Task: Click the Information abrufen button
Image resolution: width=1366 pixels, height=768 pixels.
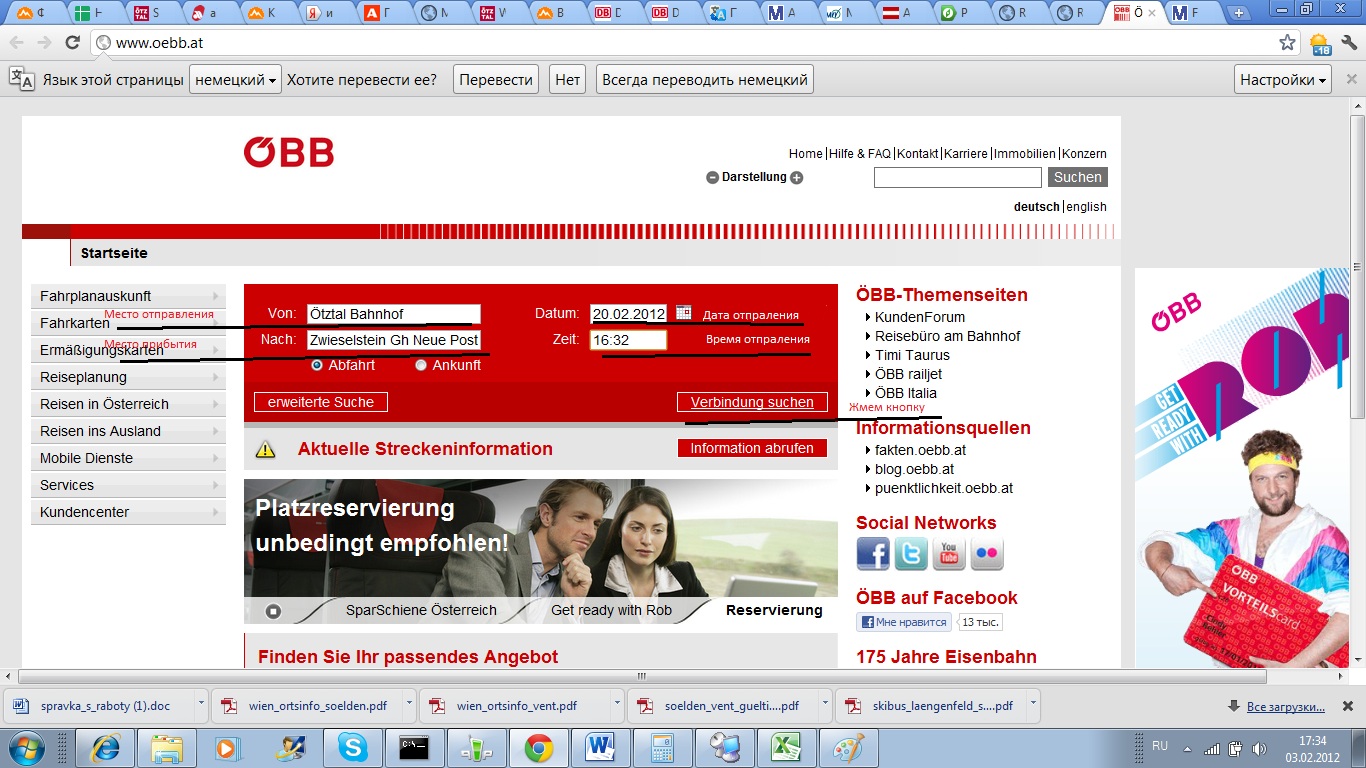Action: pos(752,448)
